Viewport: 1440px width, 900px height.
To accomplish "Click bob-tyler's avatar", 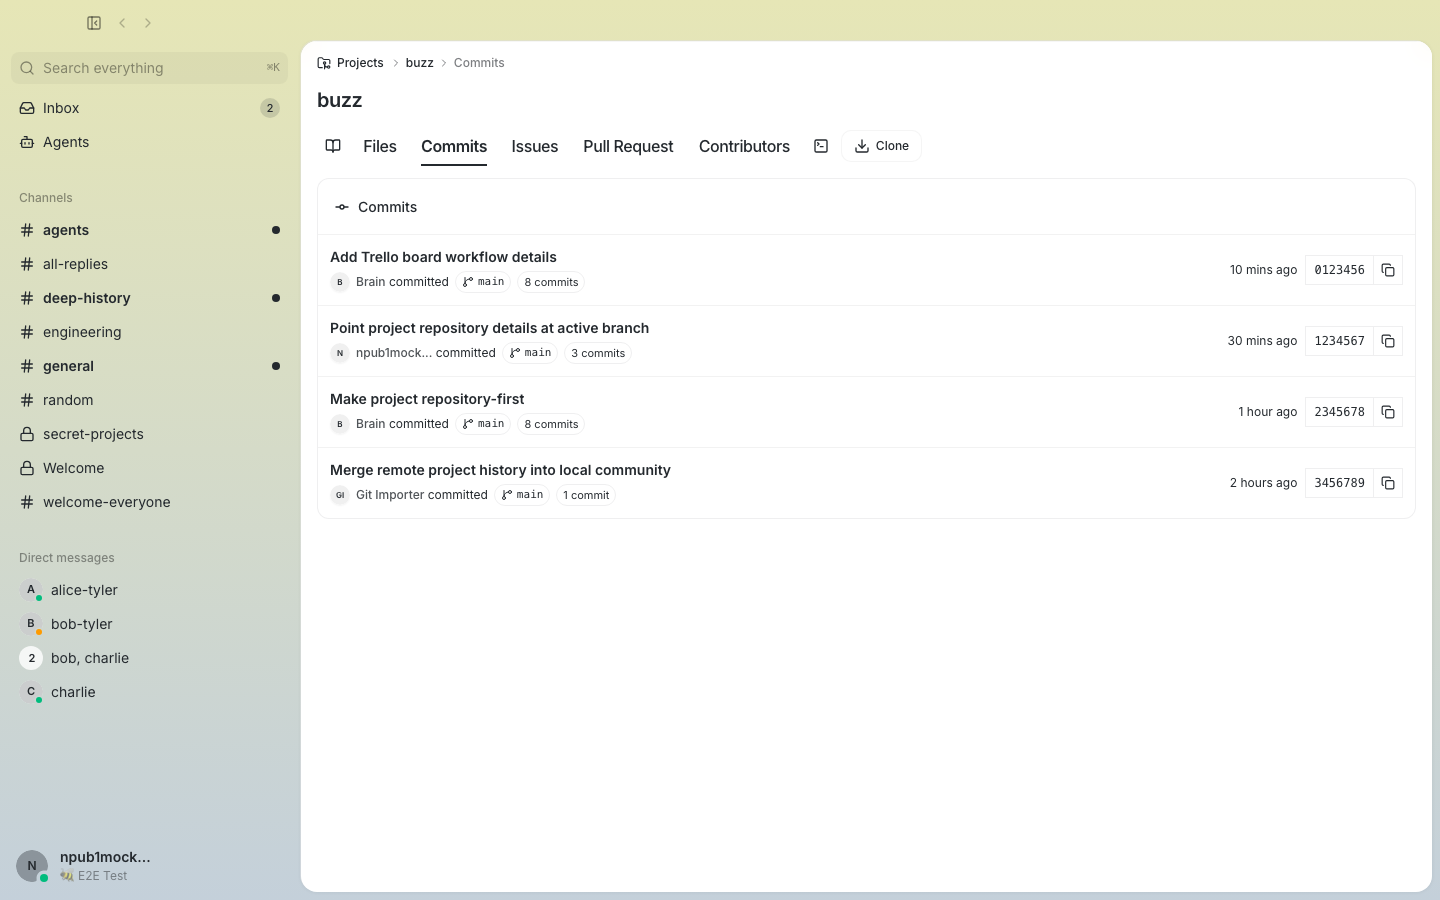I will tap(31, 624).
